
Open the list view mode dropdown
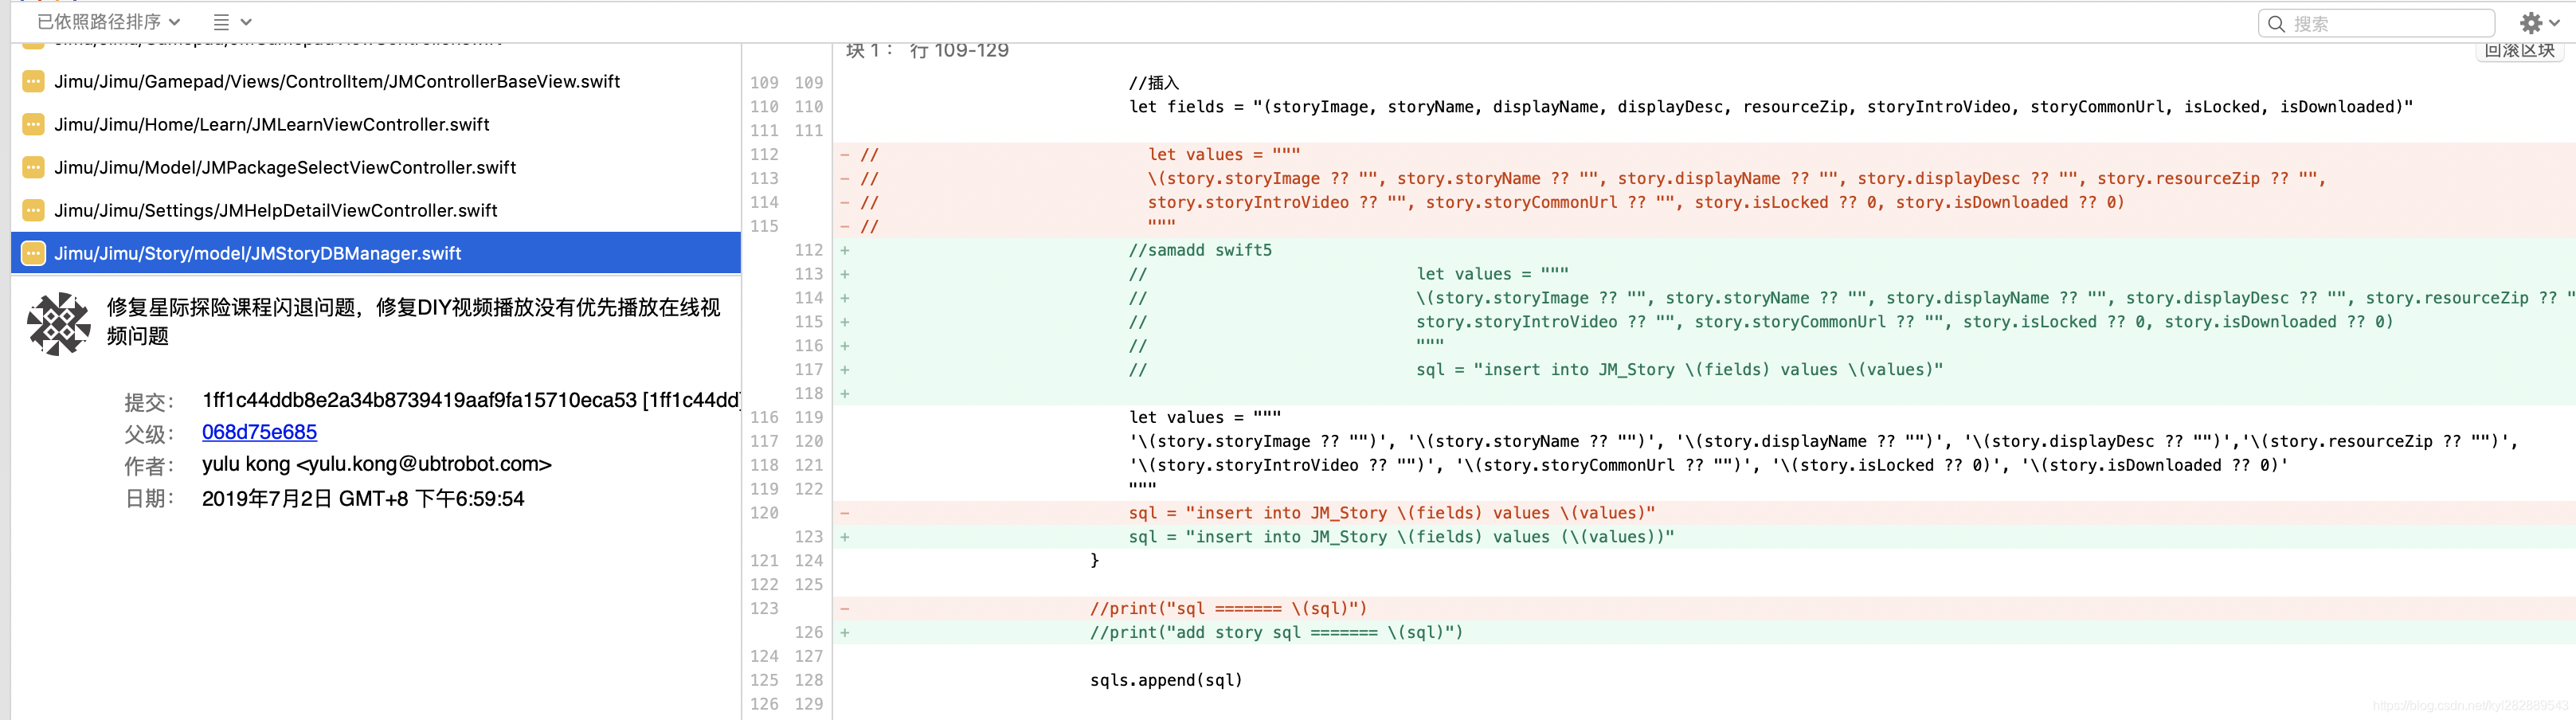point(232,21)
